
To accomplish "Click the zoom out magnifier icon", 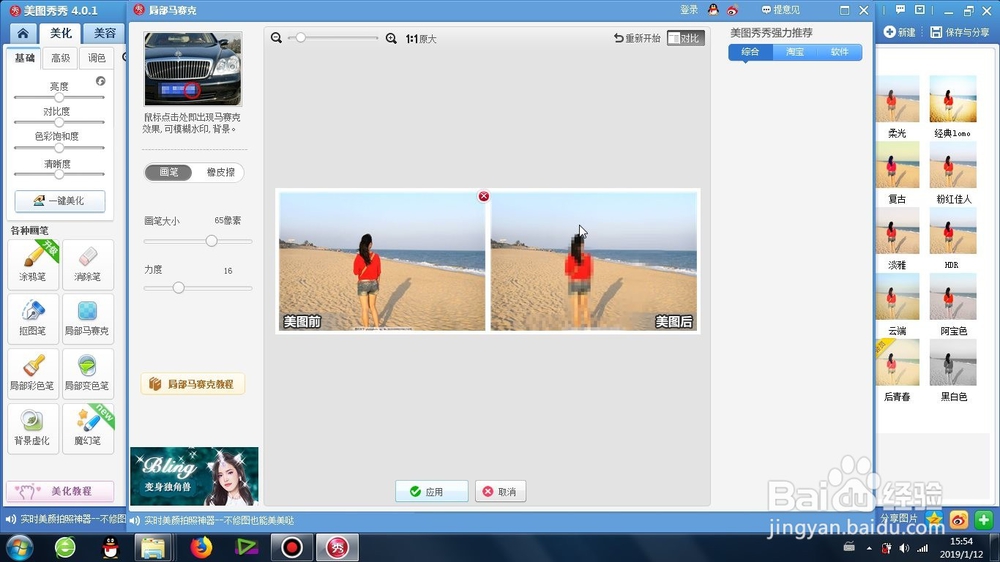I will [276, 38].
